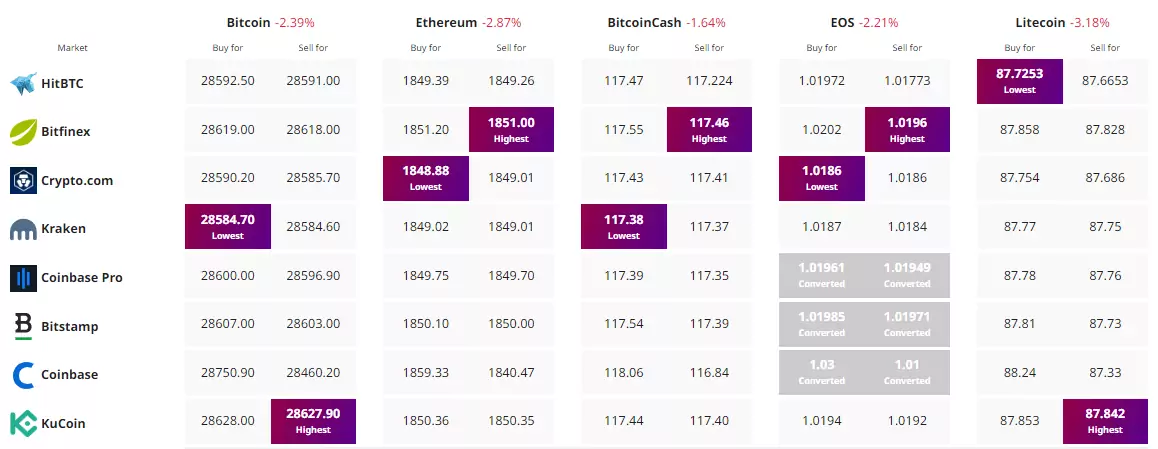Click the Bitstamp market name label
The width and height of the screenshot is (1158, 449).
pos(70,326)
